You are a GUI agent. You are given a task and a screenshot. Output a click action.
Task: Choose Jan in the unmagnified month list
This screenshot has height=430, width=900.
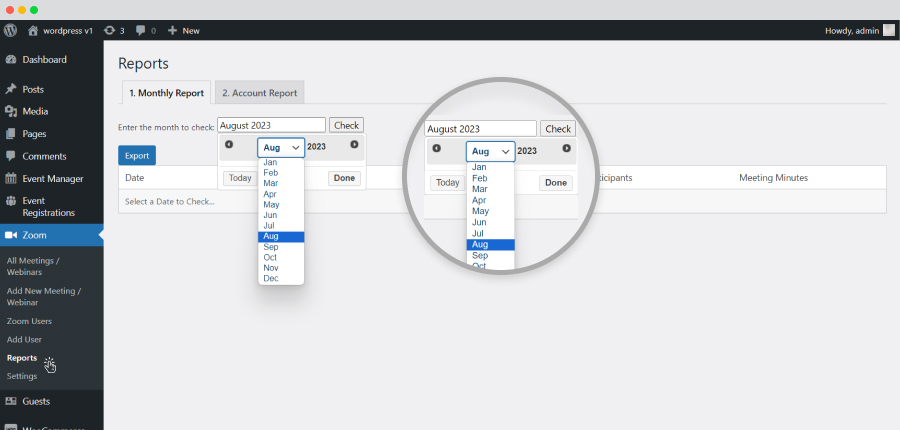click(281, 162)
